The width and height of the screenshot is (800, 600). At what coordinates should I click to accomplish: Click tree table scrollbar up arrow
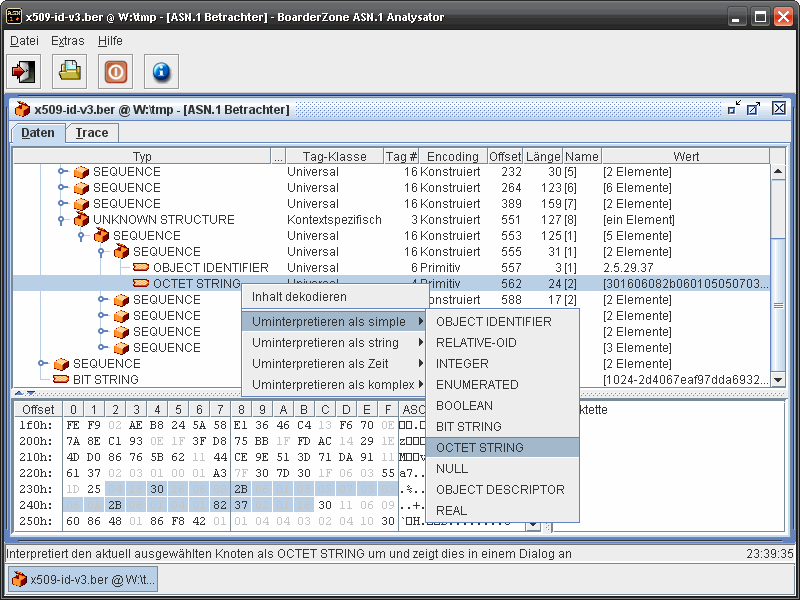click(778, 171)
